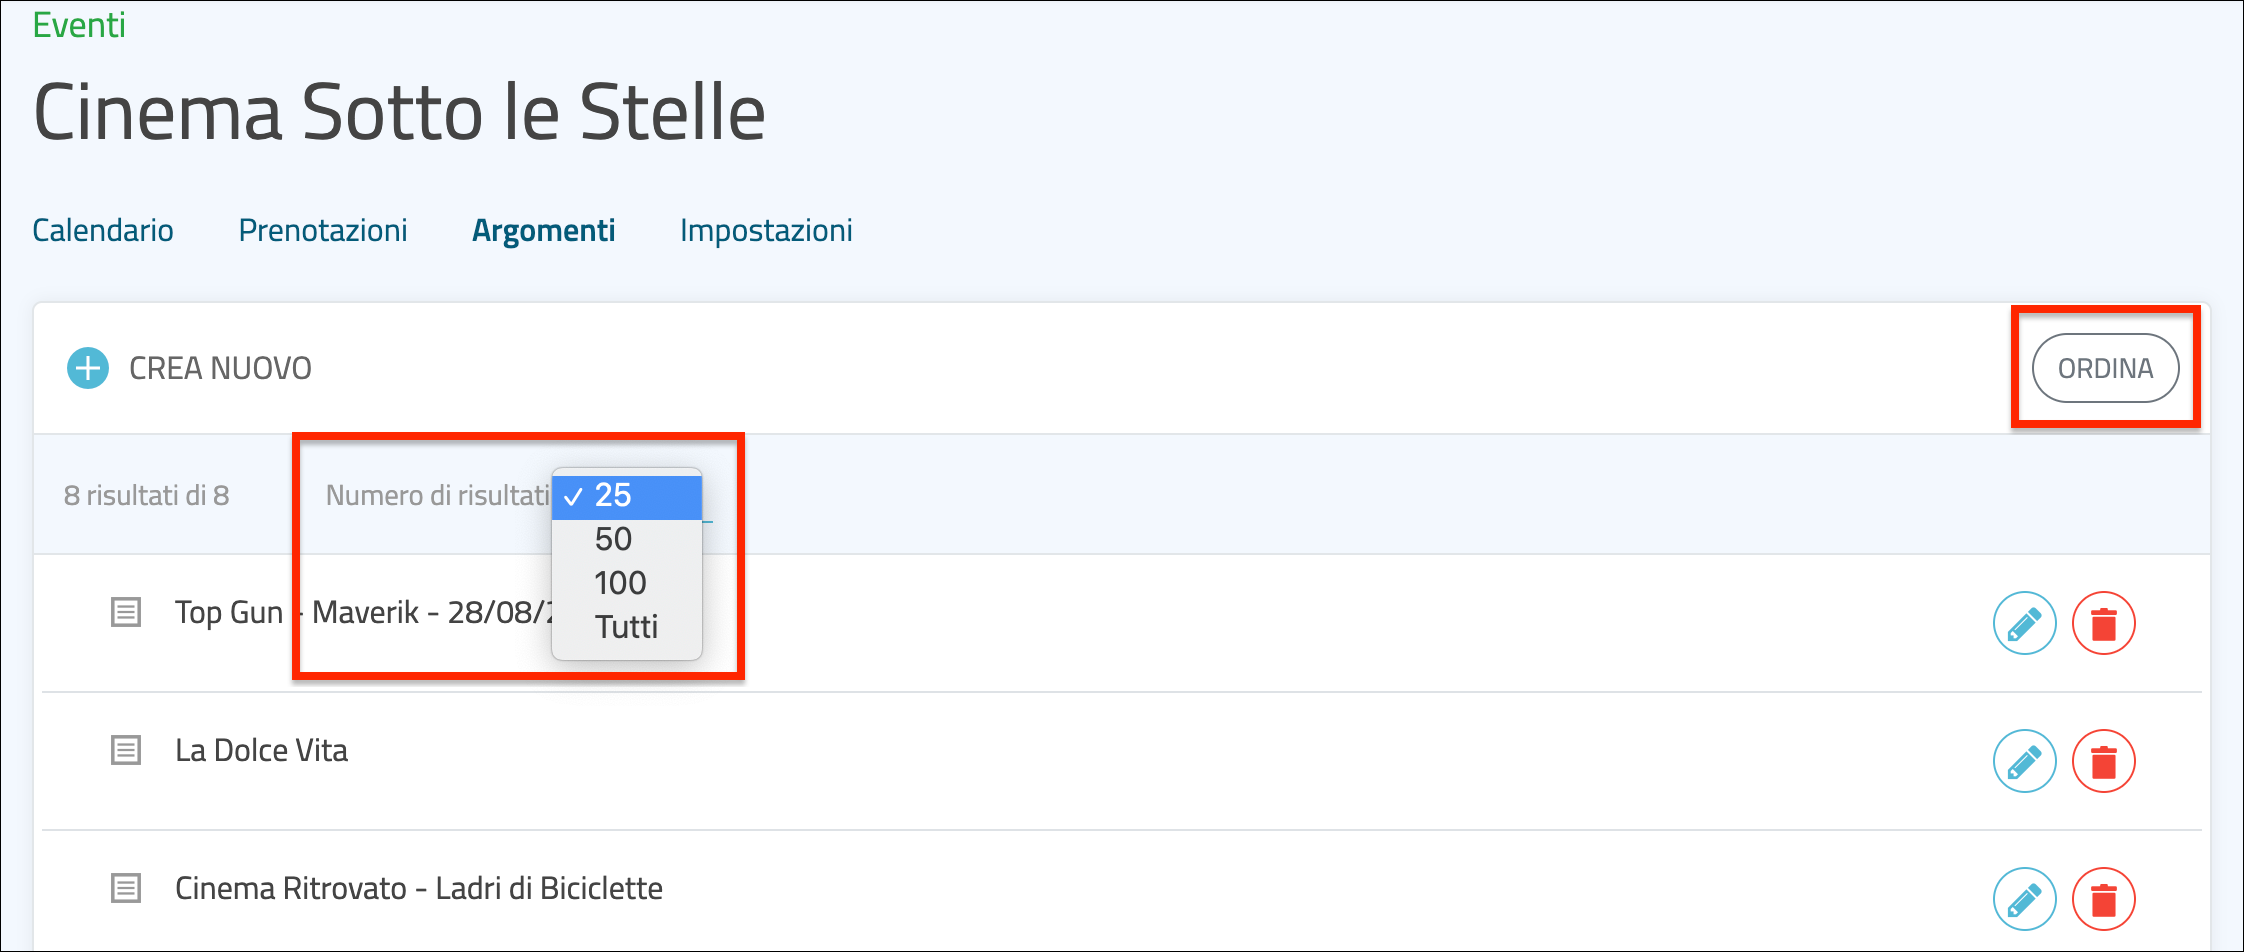This screenshot has height=952, width=2244.
Task: Go to the Impostazioni tab
Action: [766, 231]
